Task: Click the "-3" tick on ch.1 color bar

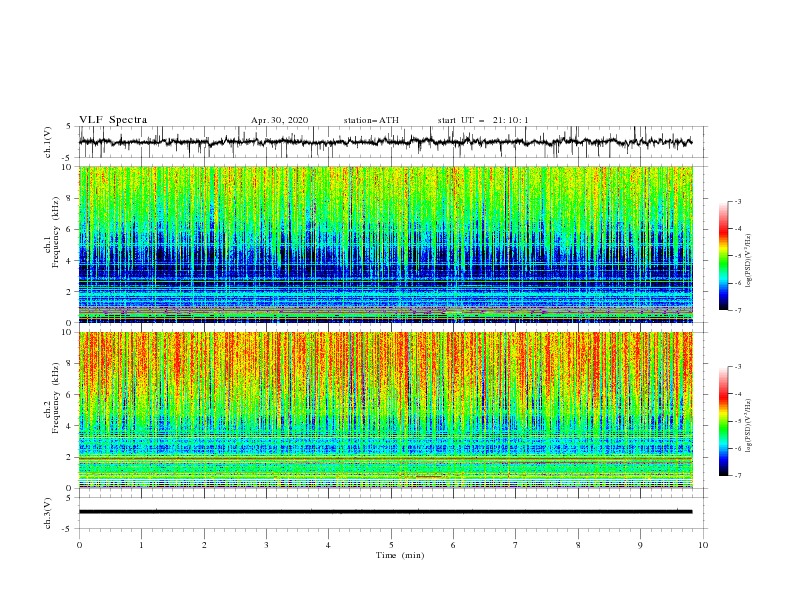Action: pyautogui.click(x=737, y=201)
